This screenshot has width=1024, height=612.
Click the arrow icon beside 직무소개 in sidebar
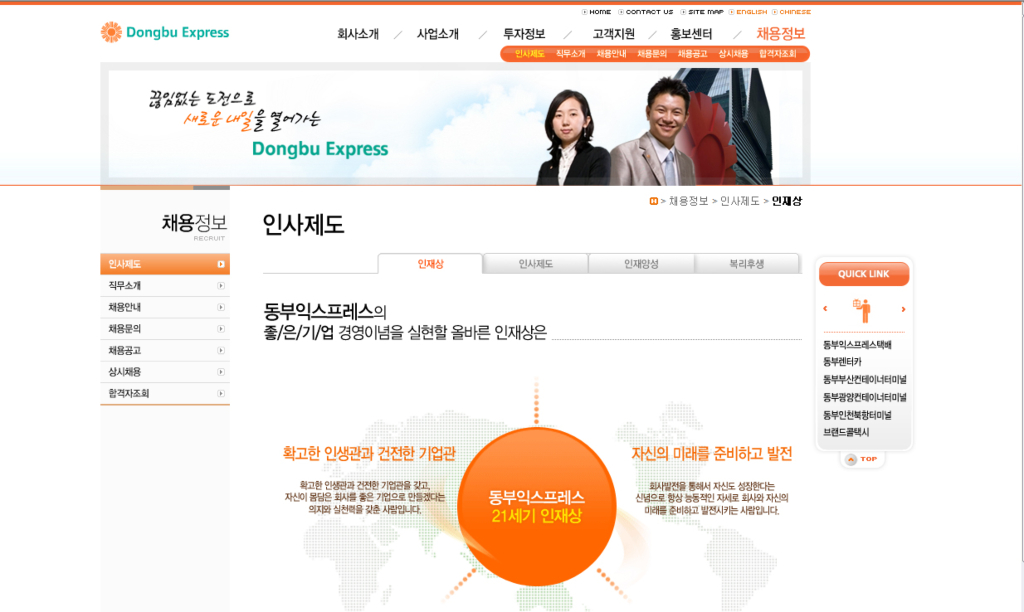(x=221, y=285)
